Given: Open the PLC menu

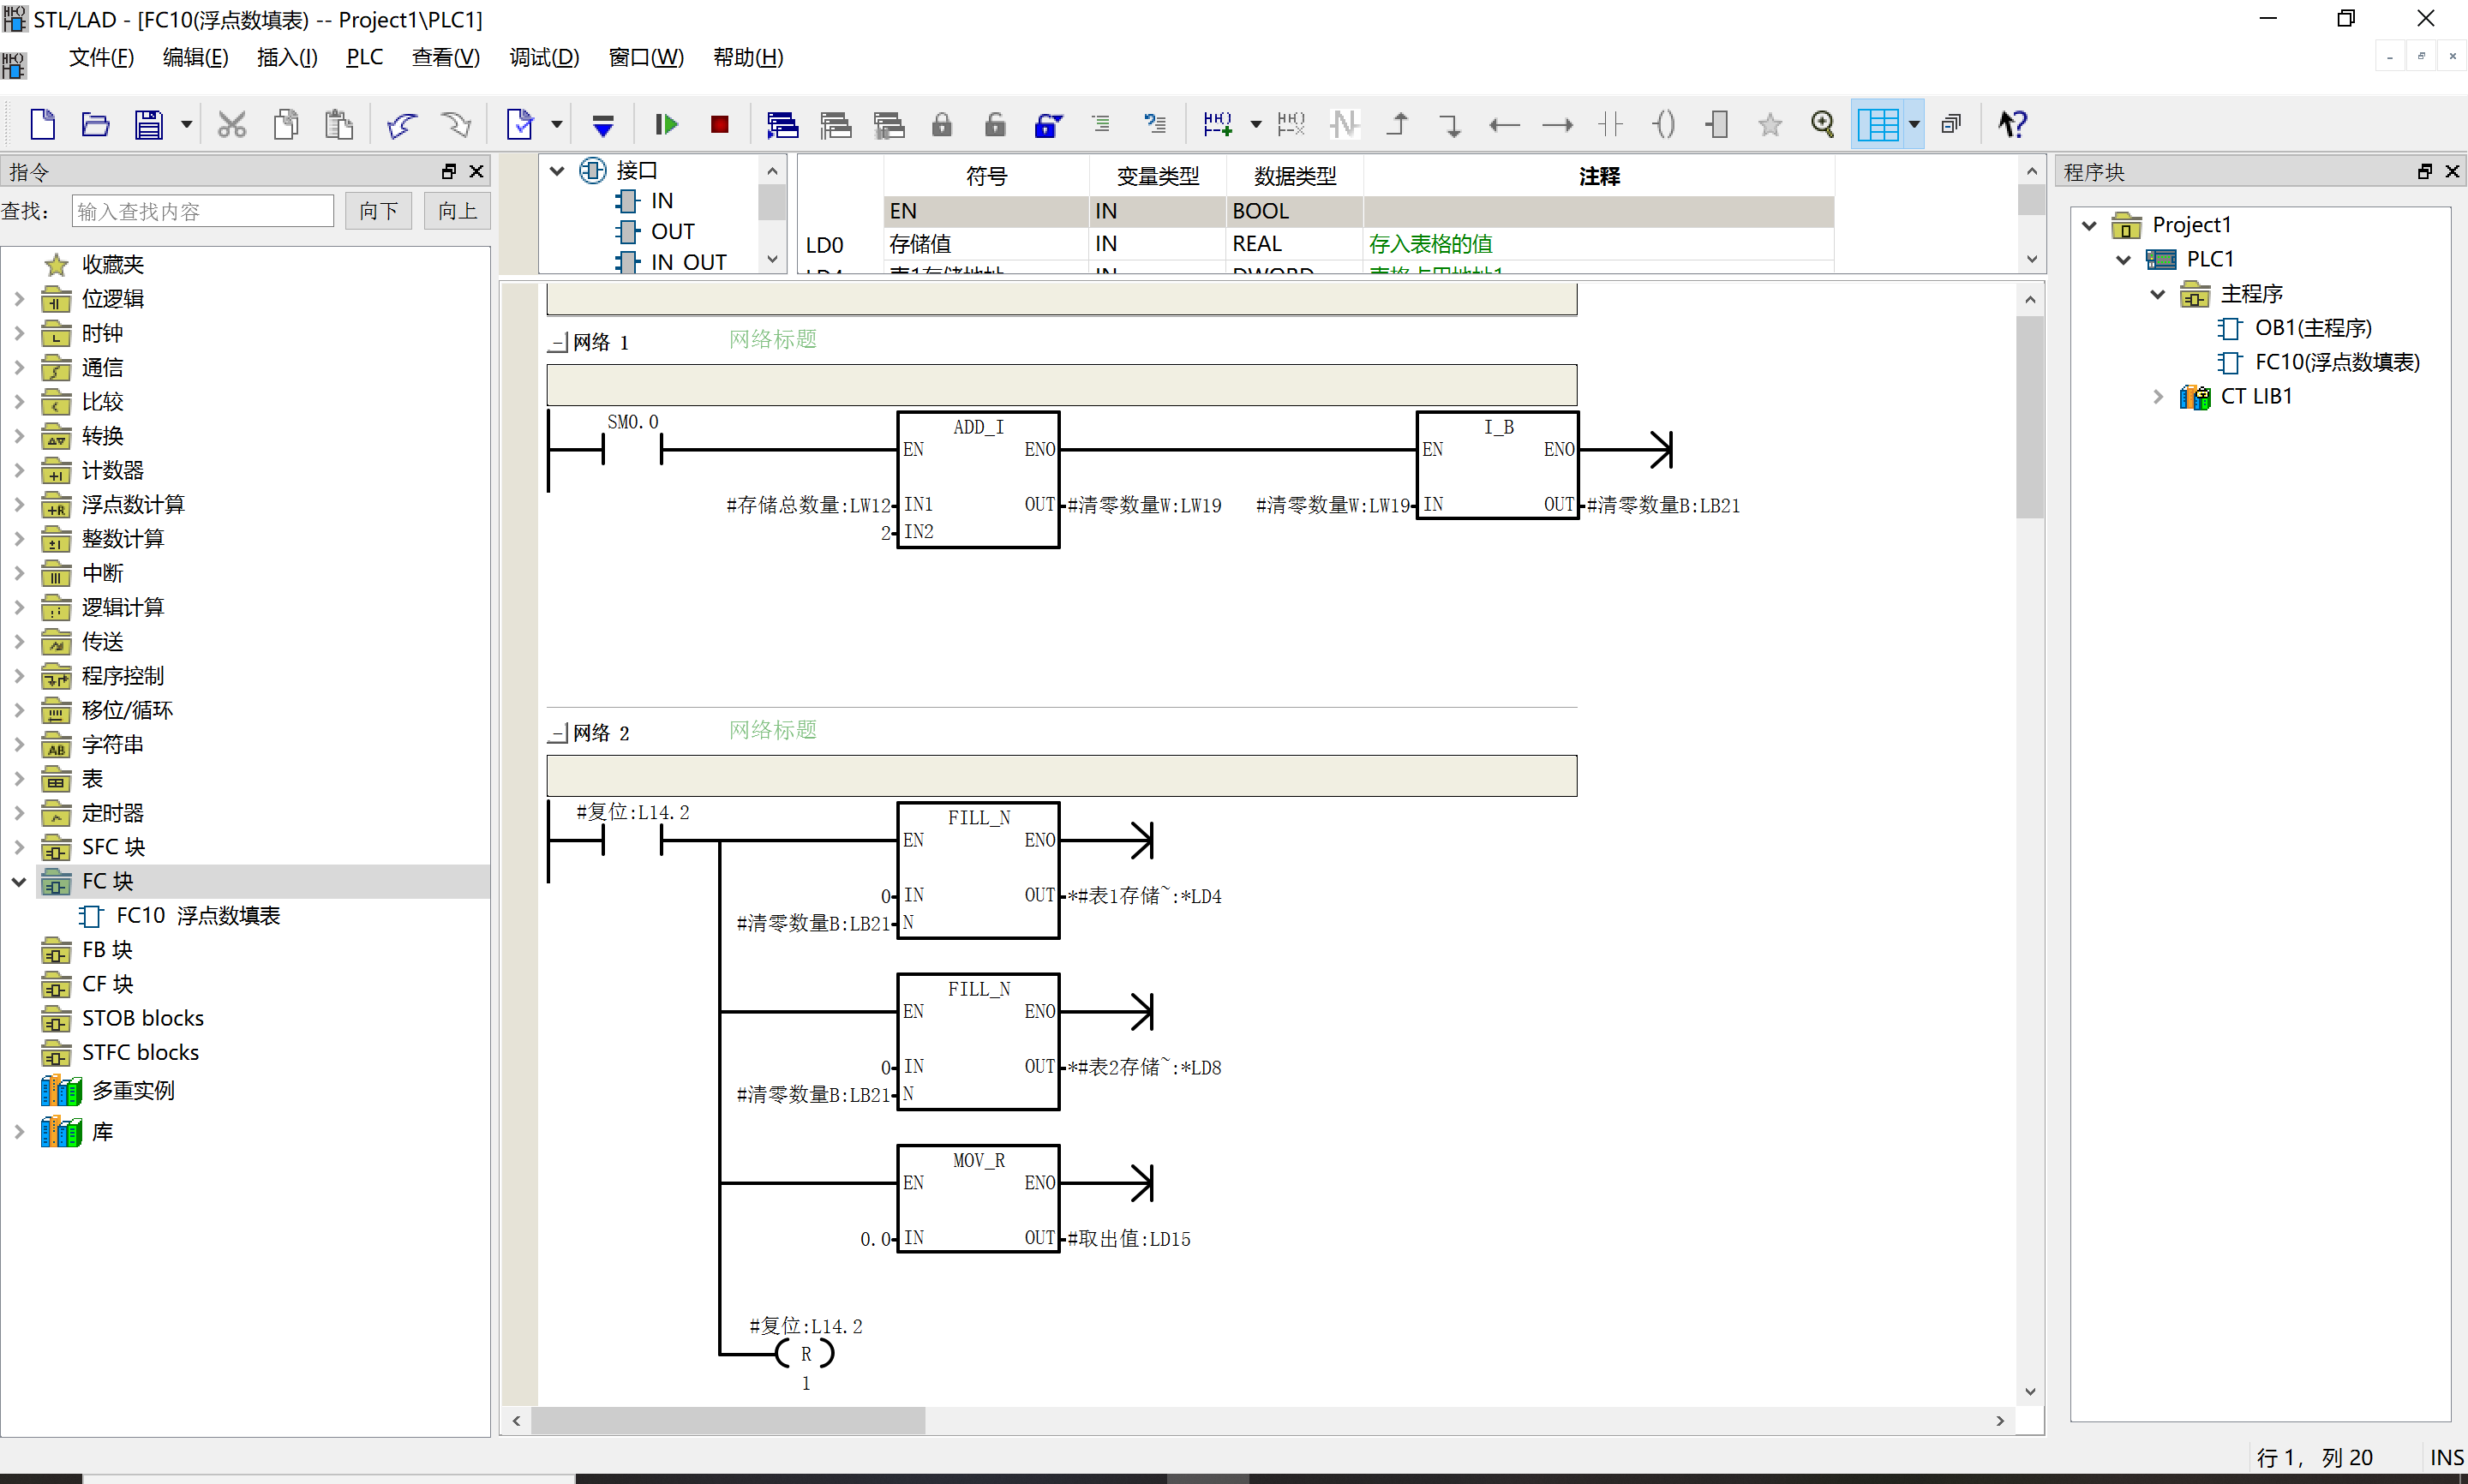Looking at the screenshot, I should 365,57.
